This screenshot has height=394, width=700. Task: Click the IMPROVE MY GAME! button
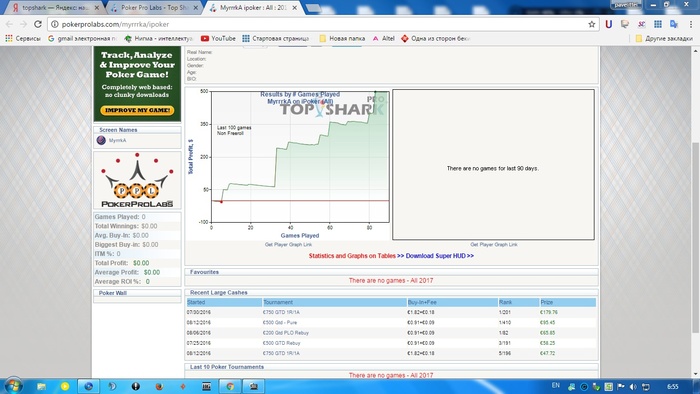coord(137,110)
